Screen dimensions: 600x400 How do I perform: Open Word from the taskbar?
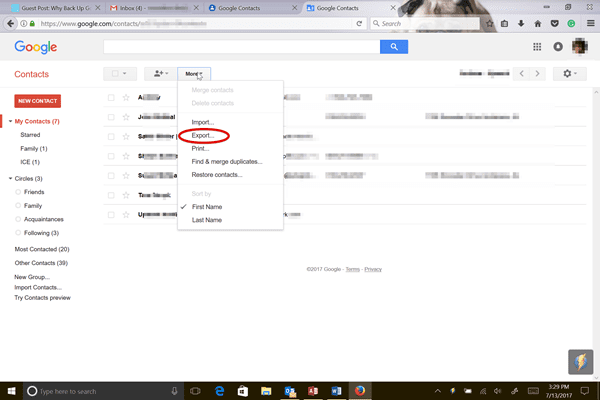(336, 391)
